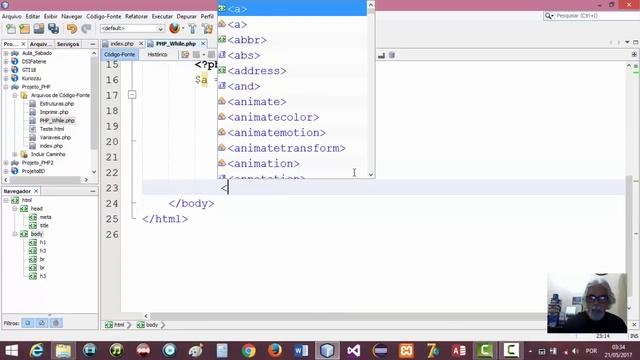Click the Clean and Build icon
This screenshot has width=640, height=360.
207,29
